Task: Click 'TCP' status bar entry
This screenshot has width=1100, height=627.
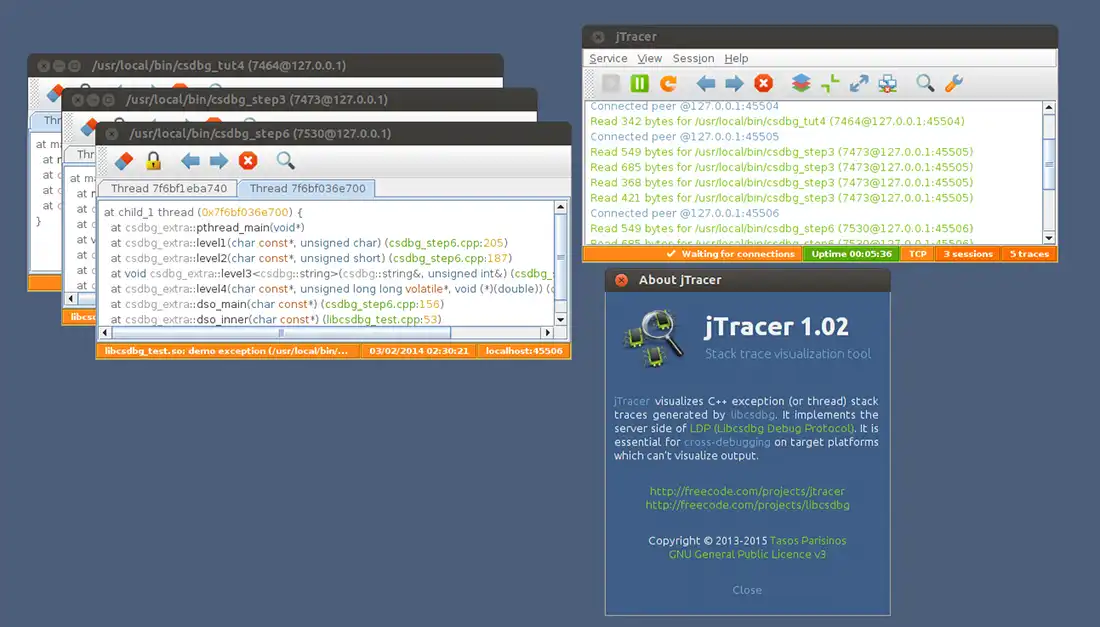Action: click(x=918, y=254)
